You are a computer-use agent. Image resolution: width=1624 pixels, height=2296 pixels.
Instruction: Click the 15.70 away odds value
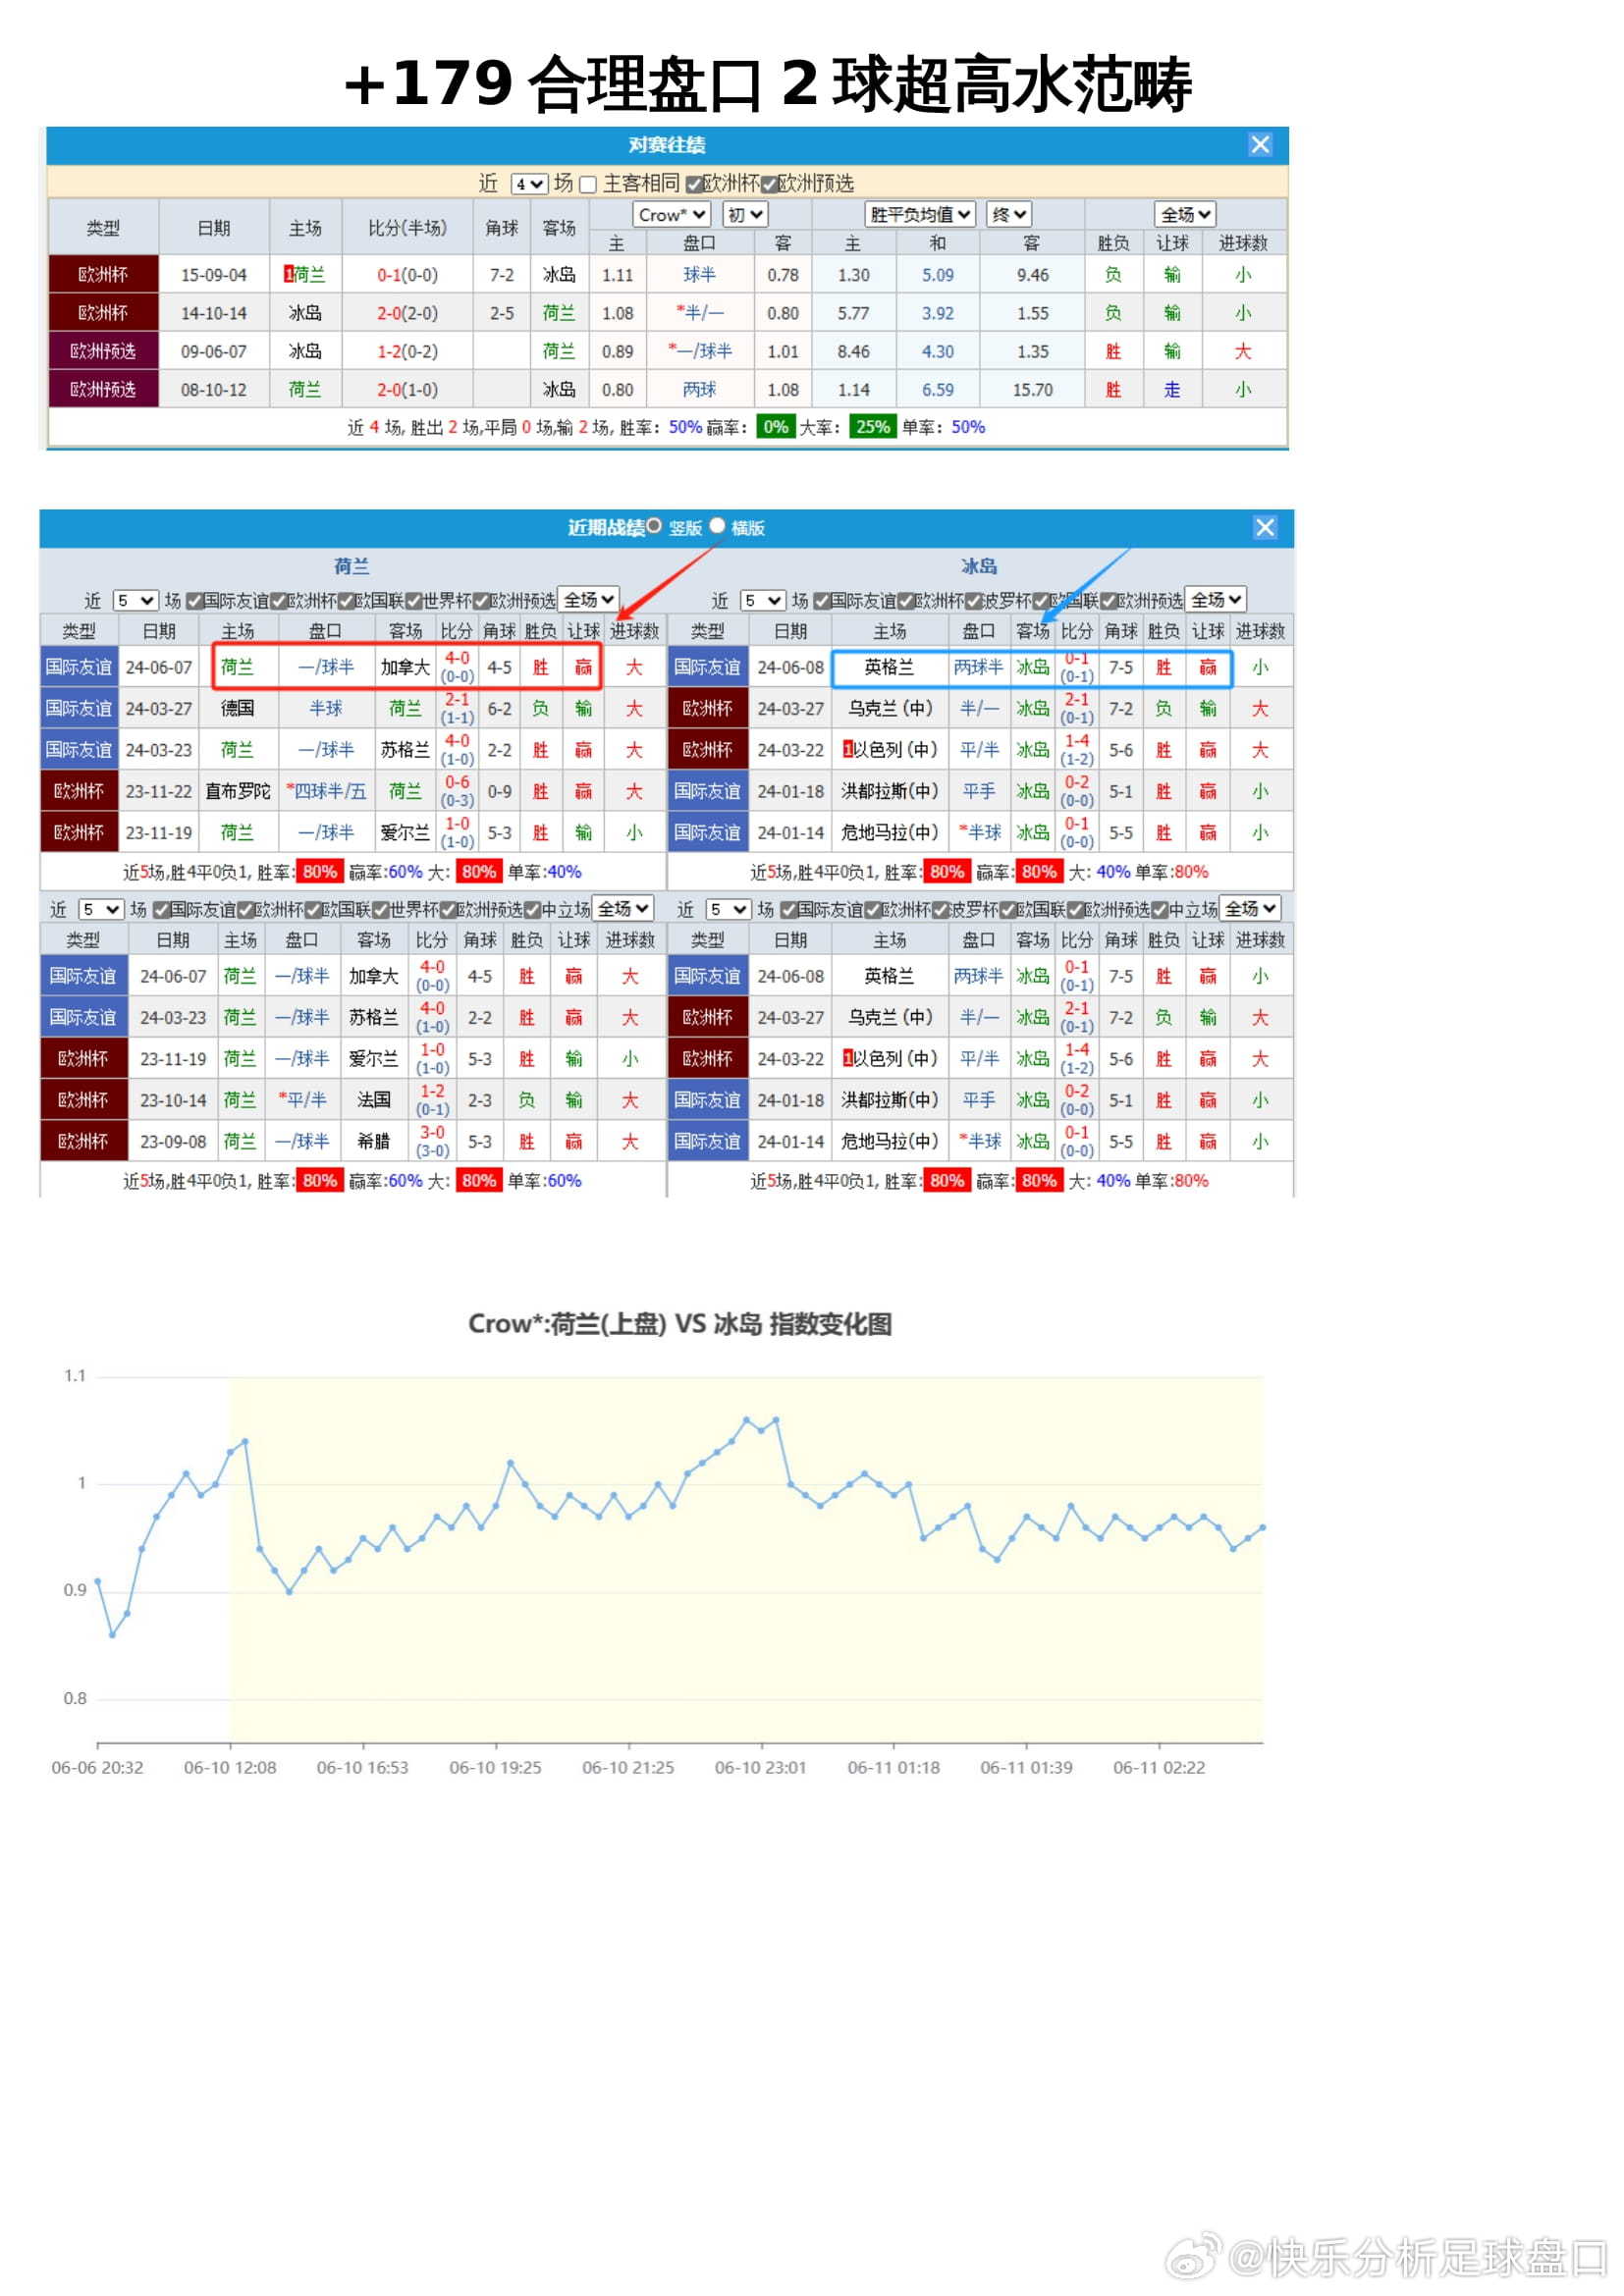click(1032, 390)
